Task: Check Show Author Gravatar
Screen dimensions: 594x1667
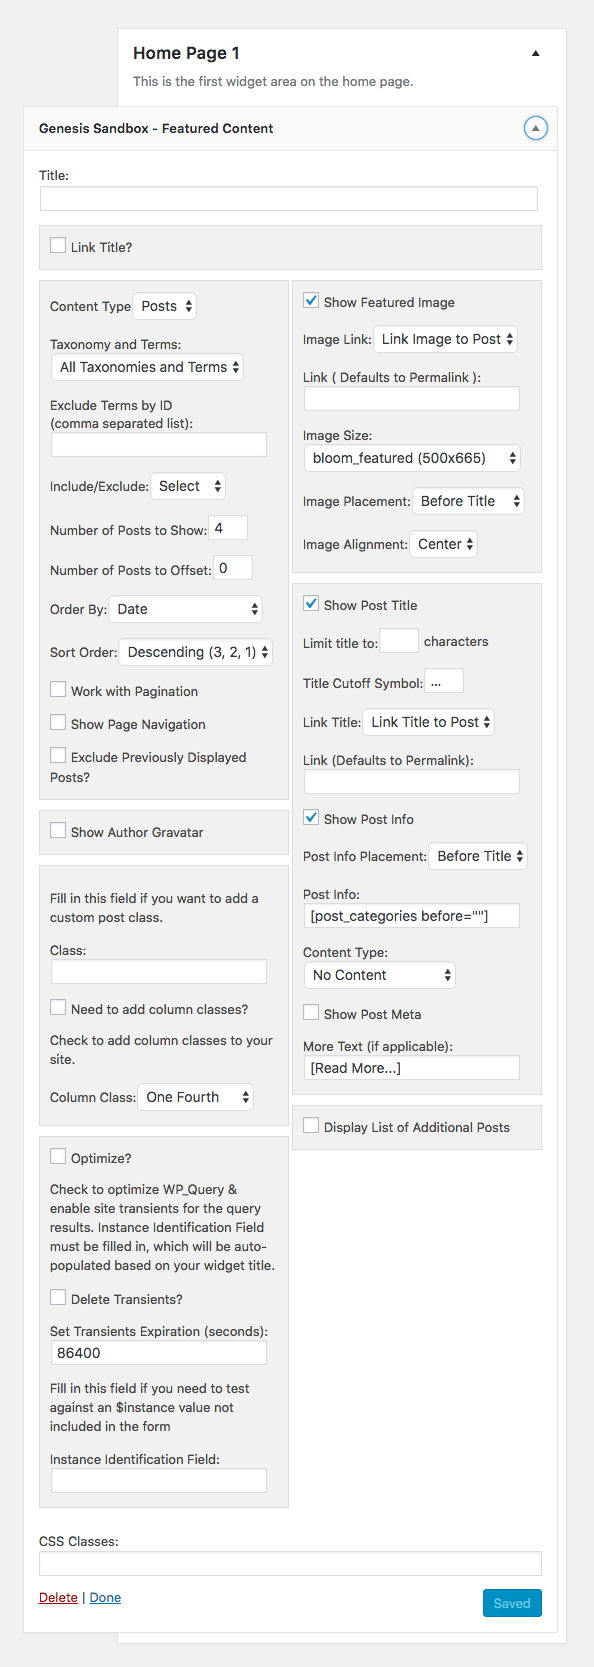Action: pos(58,831)
